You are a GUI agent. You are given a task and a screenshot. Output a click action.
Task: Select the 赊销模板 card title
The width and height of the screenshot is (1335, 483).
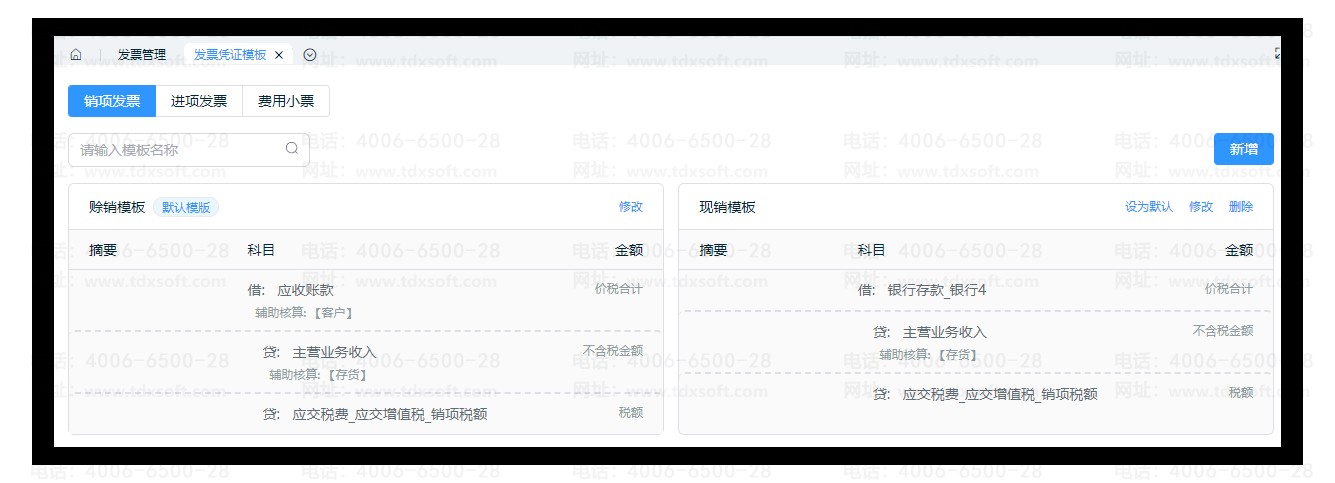coord(117,208)
